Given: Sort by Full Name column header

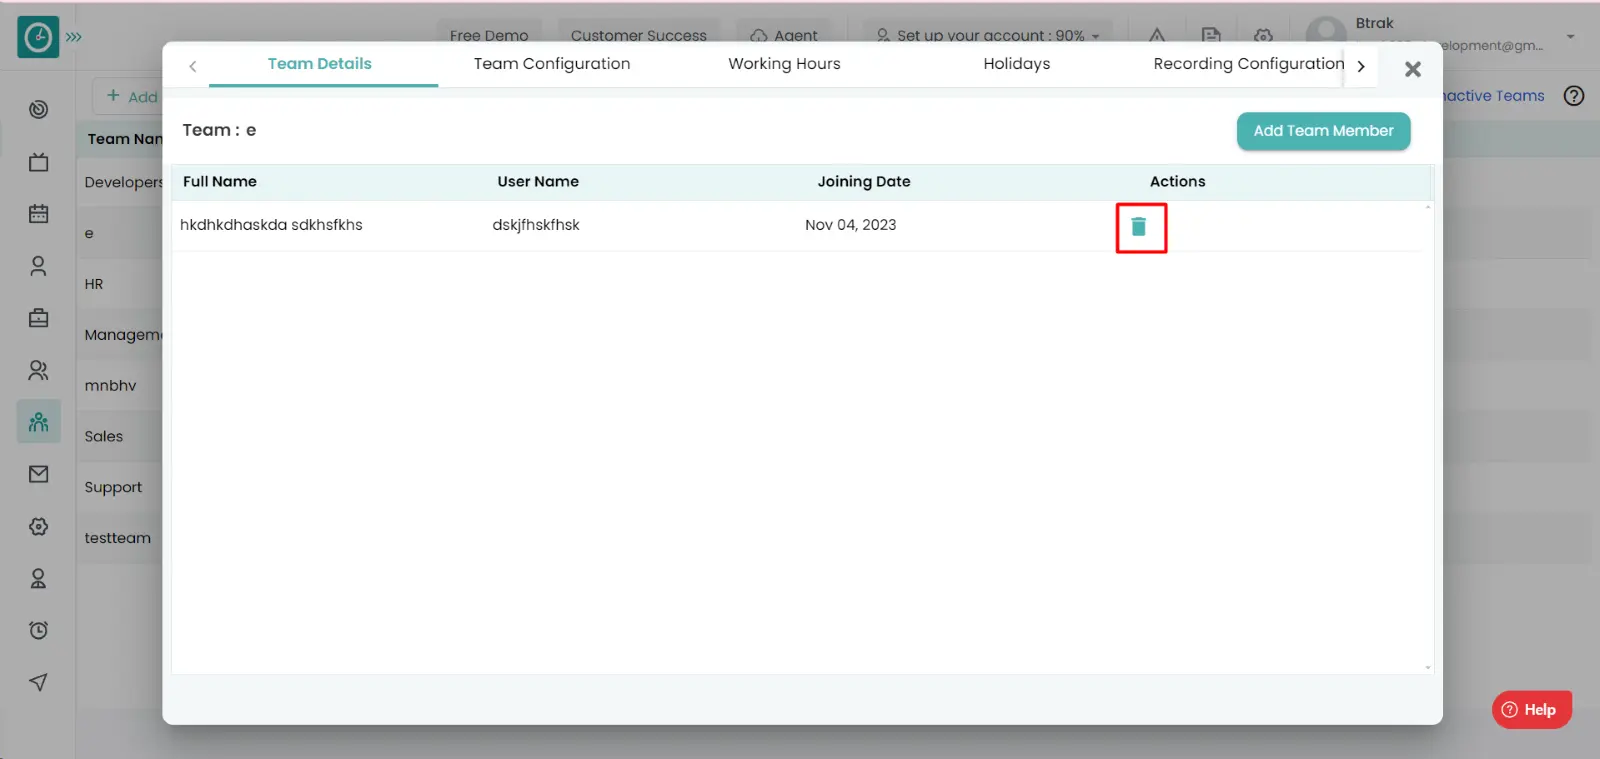Looking at the screenshot, I should coord(220,182).
